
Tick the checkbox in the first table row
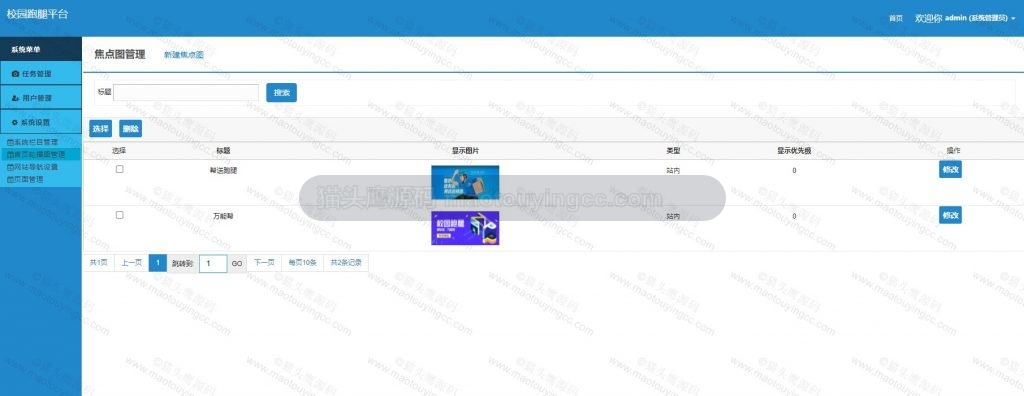pos(120,169)
